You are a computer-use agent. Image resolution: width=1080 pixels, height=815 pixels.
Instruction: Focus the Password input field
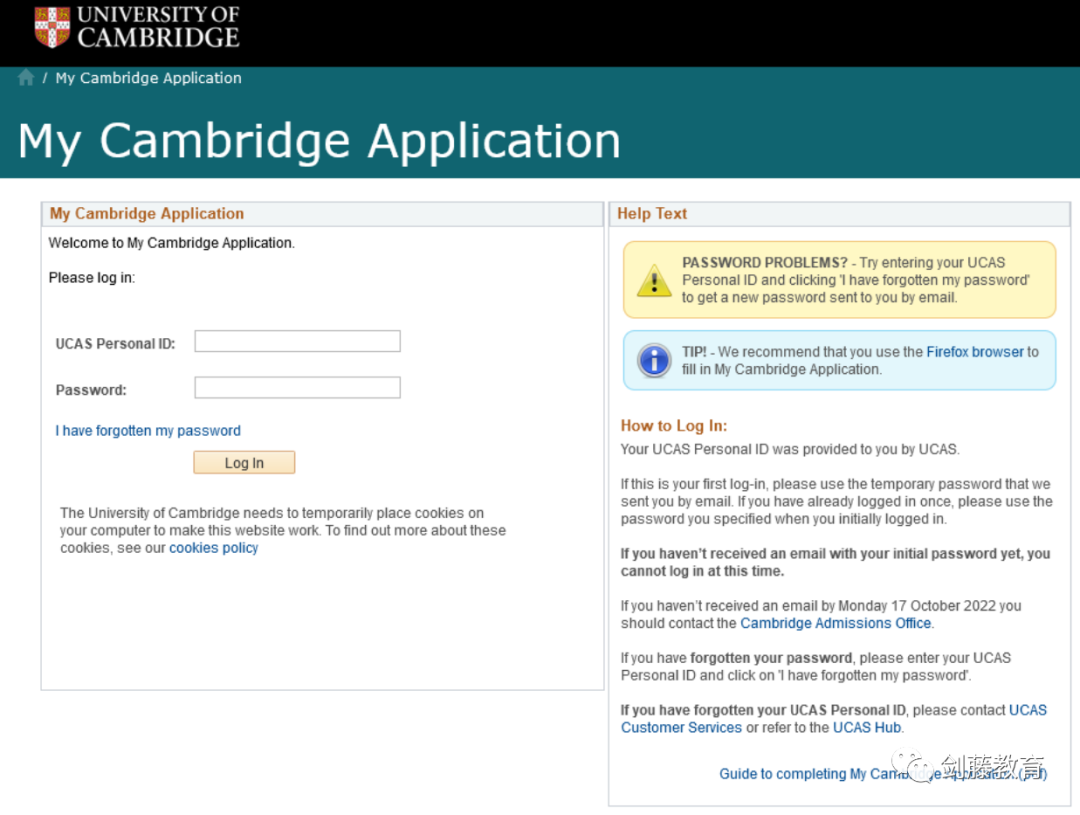[298, 387]
